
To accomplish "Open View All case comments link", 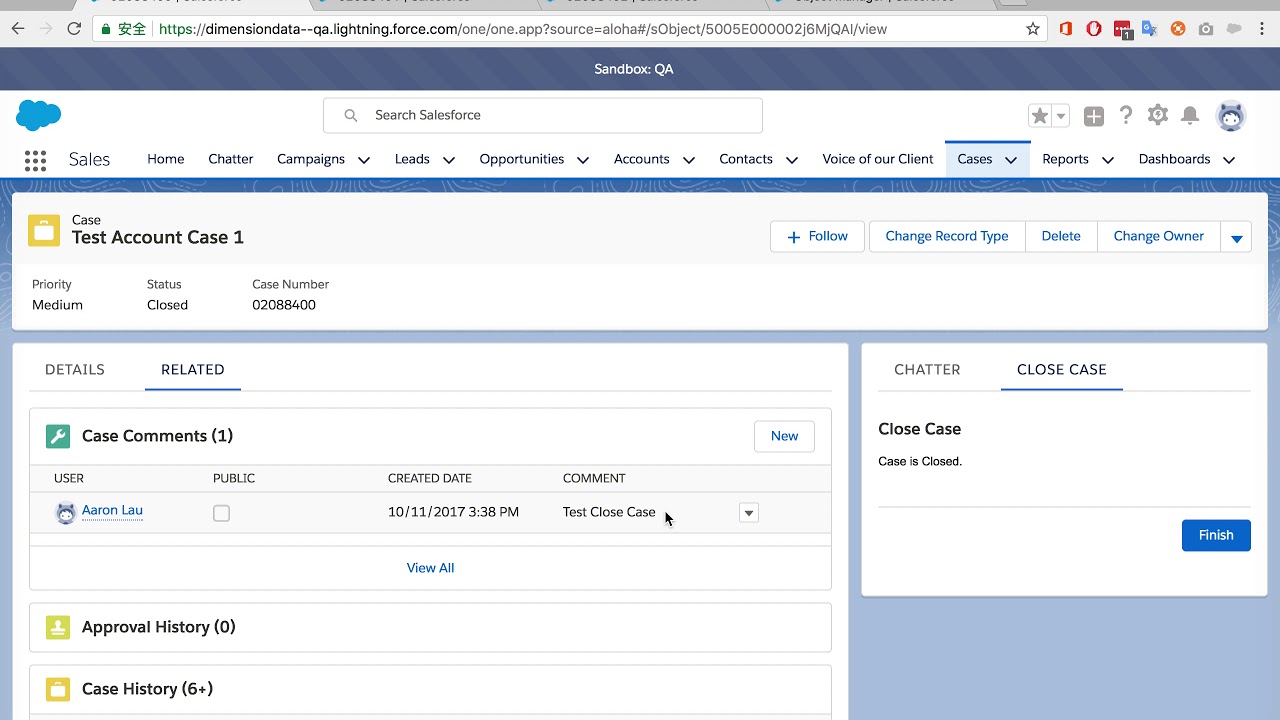I will (430, 568).
